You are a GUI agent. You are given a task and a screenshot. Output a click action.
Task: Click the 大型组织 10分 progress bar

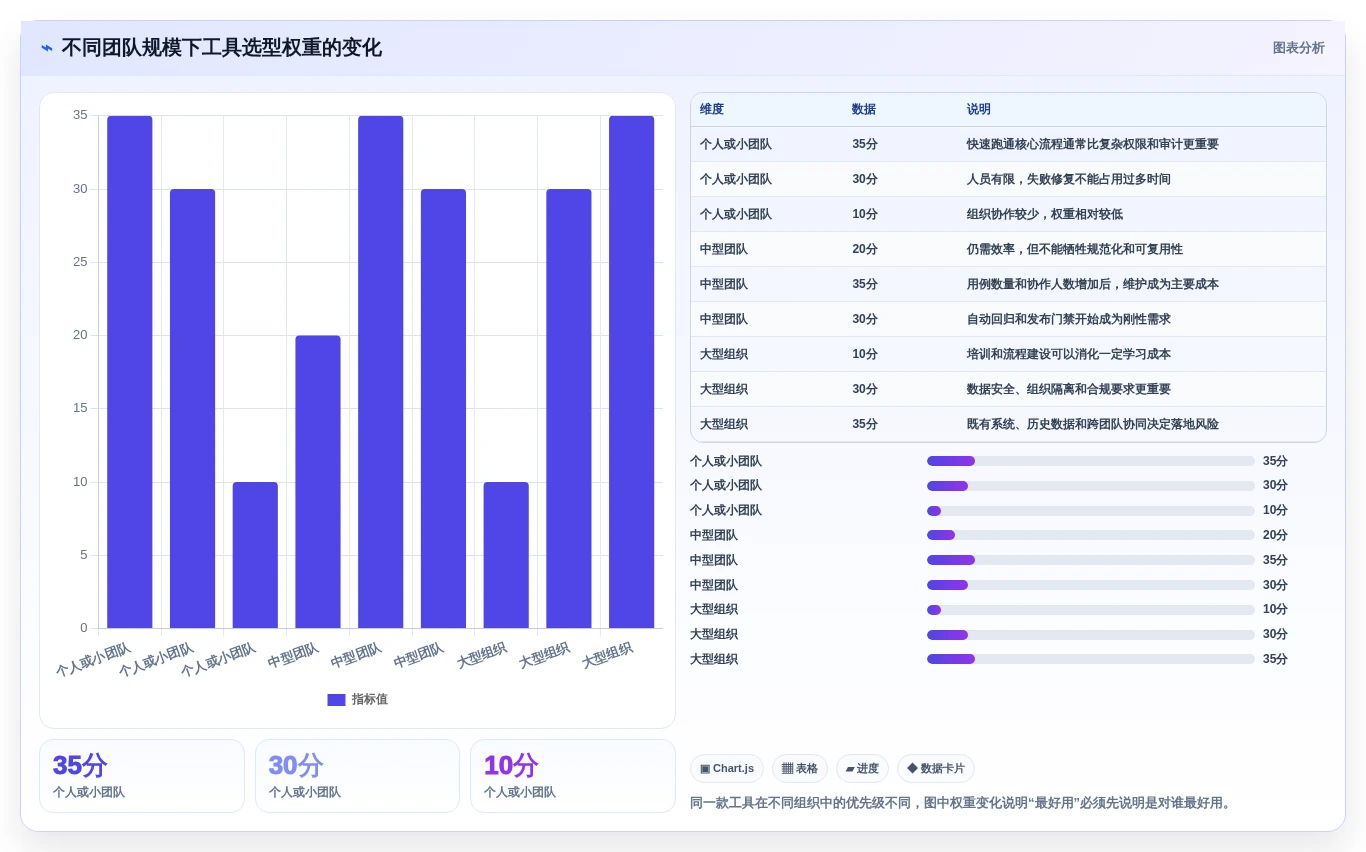click(x=1090, y=610)
